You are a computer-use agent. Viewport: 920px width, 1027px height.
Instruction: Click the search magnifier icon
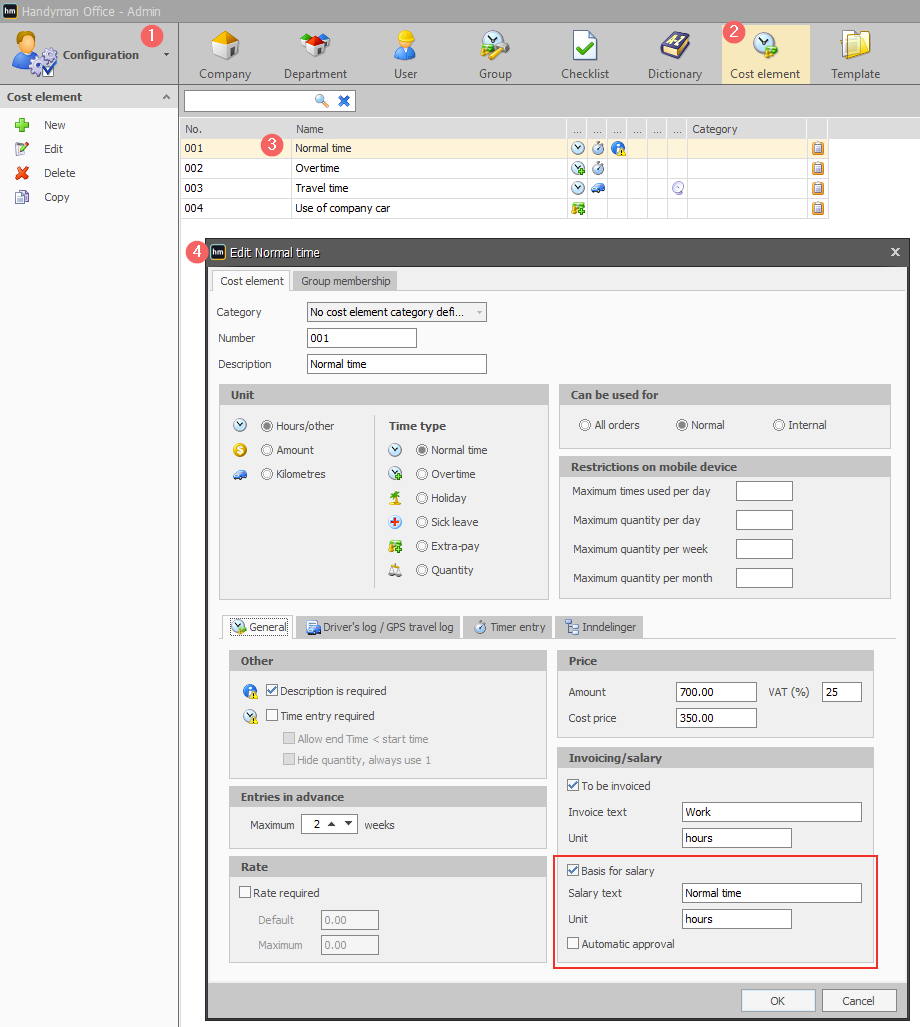322,101
